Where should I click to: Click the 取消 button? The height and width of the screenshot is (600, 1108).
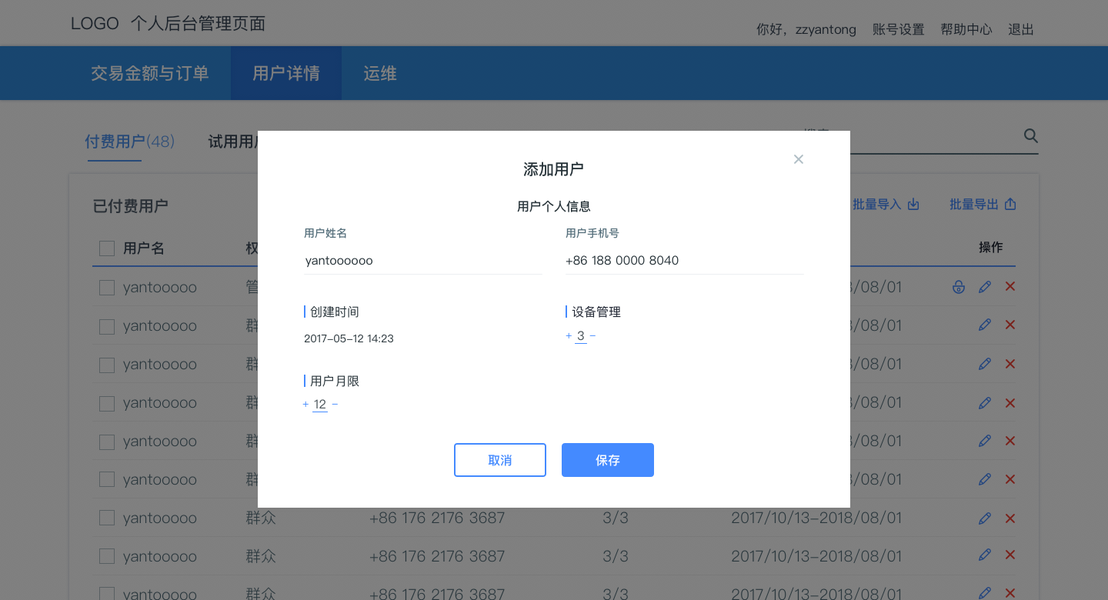click(500, 460)
